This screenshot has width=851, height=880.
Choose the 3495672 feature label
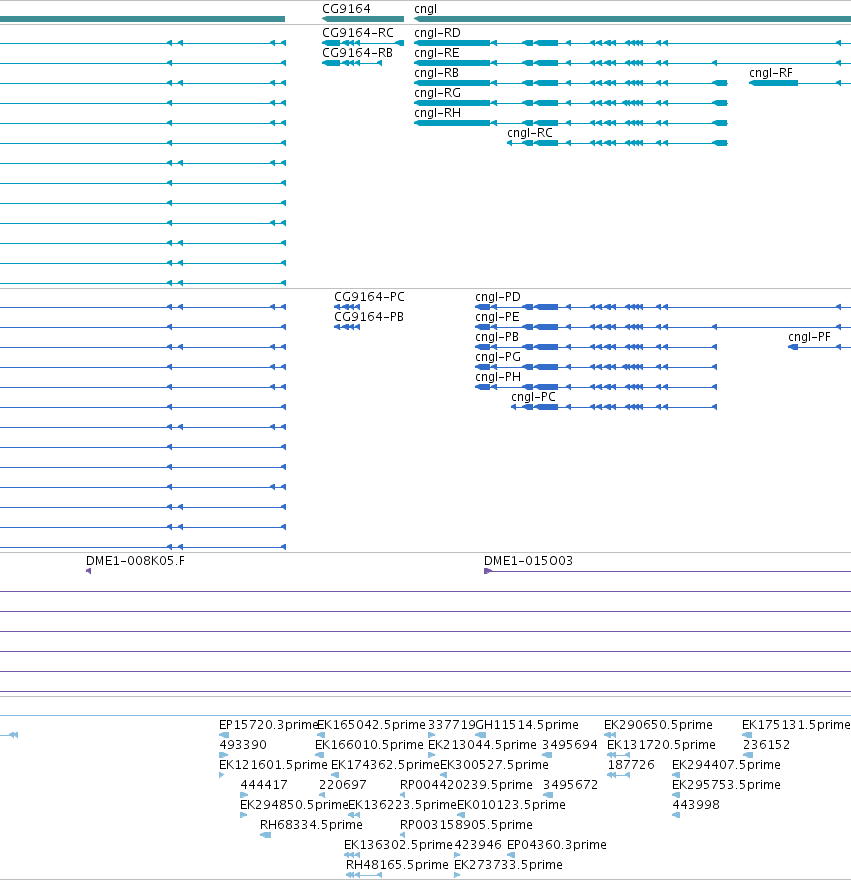(x=571, y=785)
